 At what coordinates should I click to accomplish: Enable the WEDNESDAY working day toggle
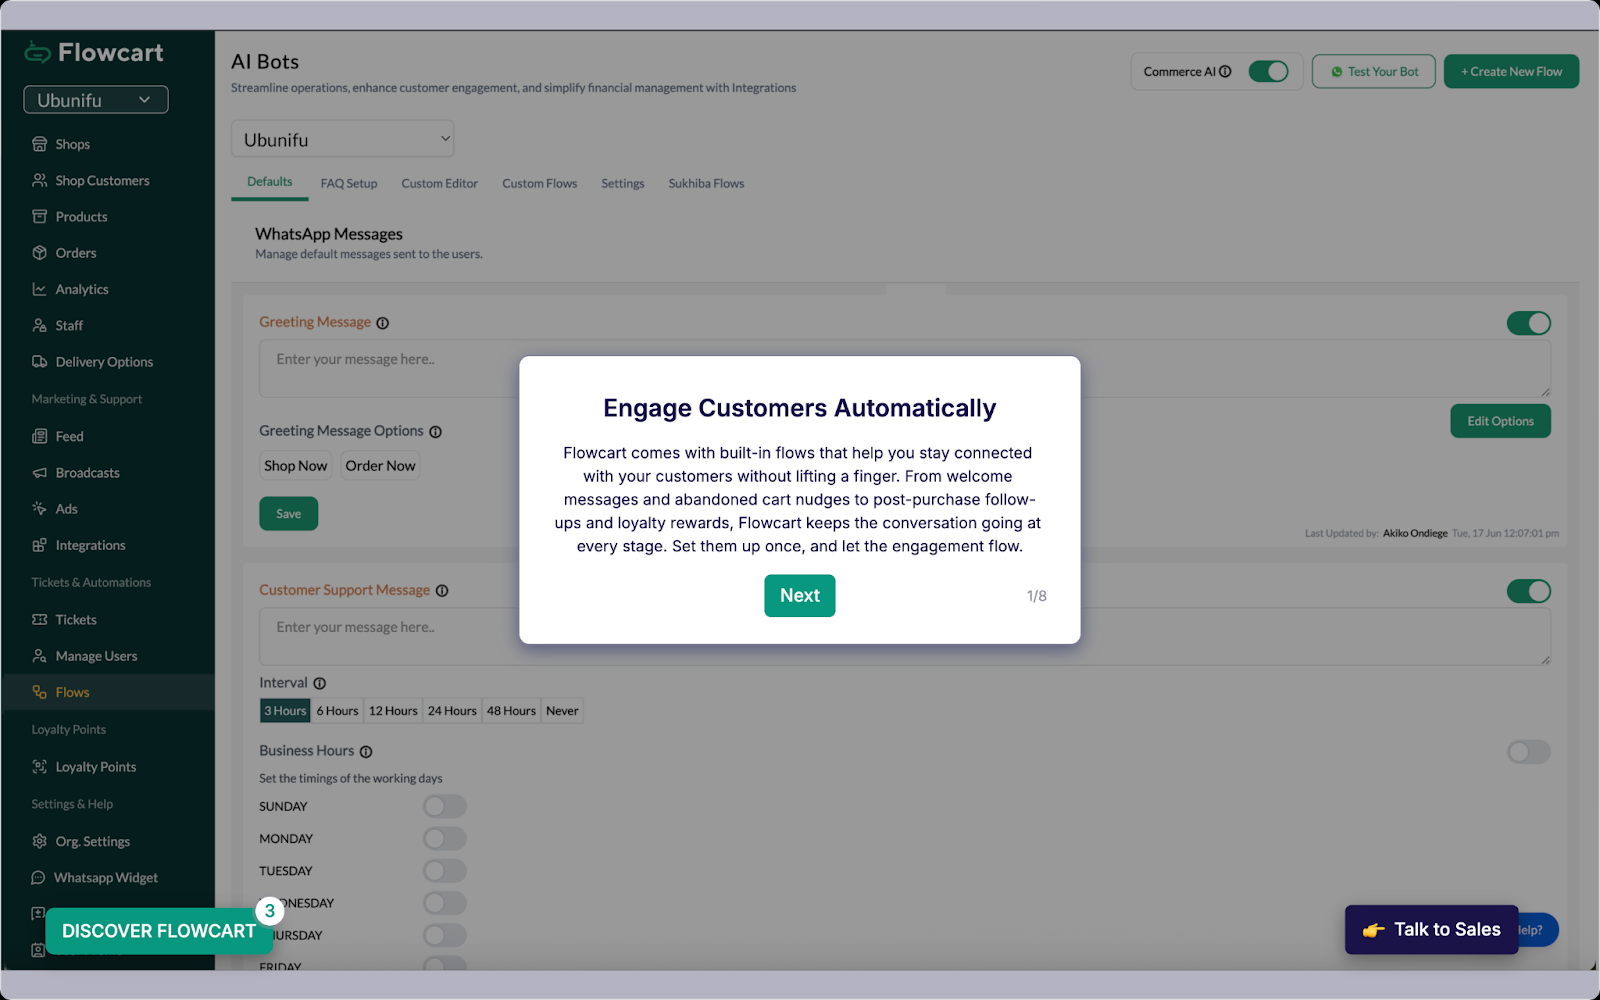[x=445, y=903]
